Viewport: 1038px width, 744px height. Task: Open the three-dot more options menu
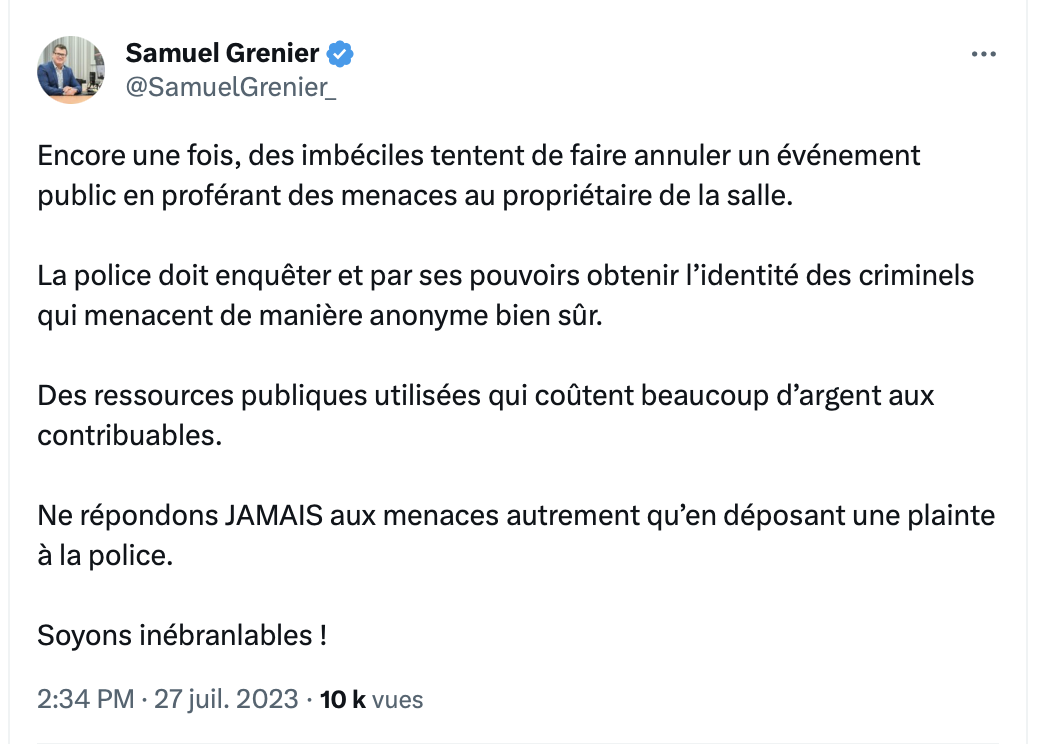pyautogui.click(x=984, y=54)
